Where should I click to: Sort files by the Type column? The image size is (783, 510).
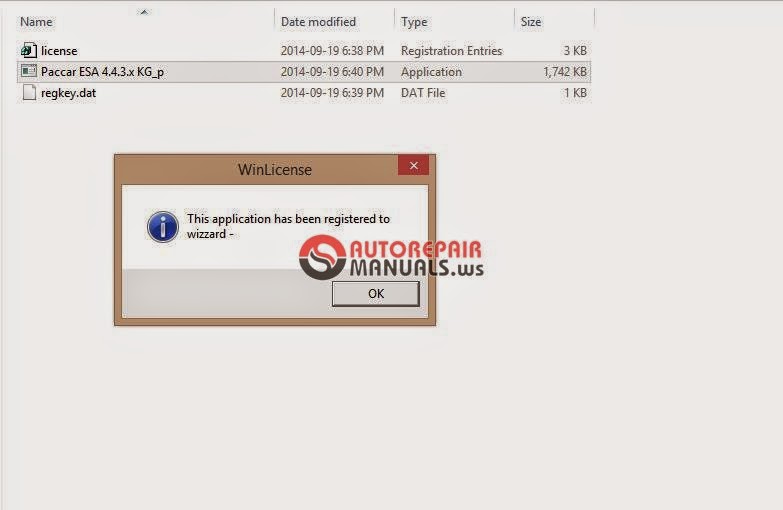click(x=414, y=22)
